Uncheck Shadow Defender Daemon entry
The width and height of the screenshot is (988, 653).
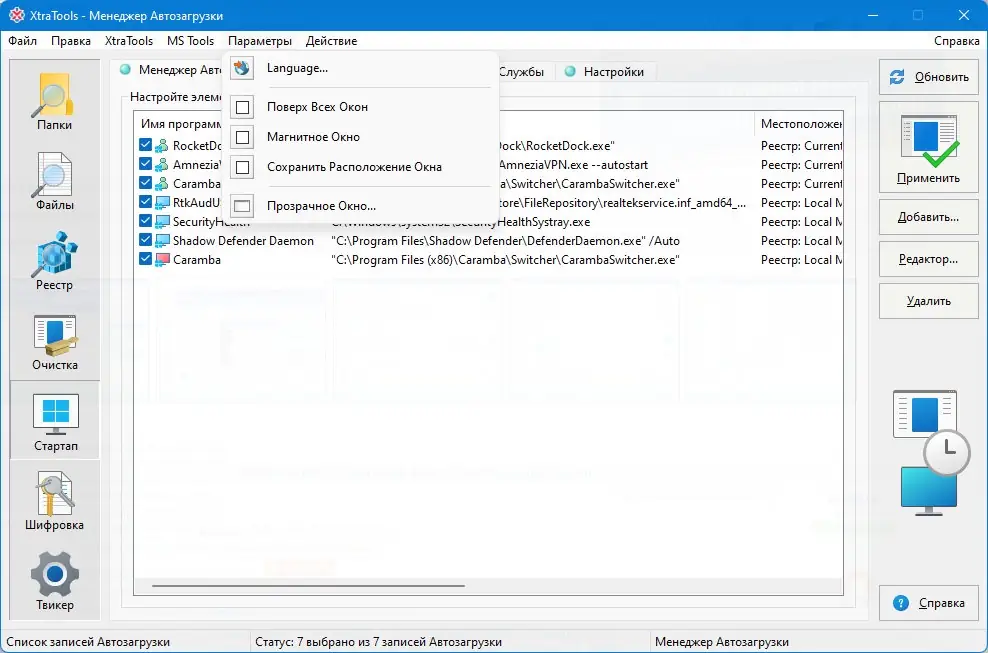tap(146, 240)
